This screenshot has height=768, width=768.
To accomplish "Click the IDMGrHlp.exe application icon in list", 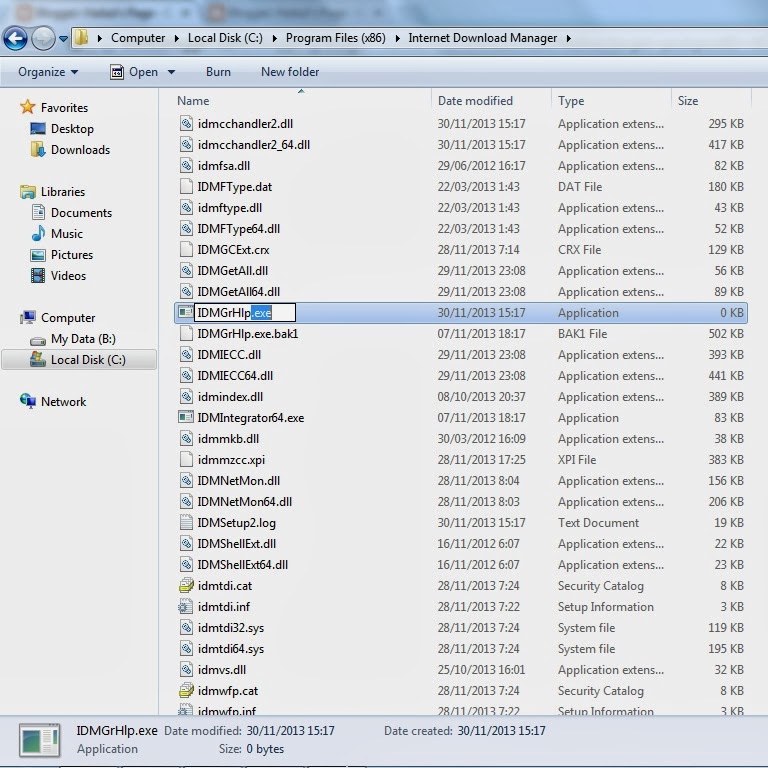I will [x=185, y=312].
